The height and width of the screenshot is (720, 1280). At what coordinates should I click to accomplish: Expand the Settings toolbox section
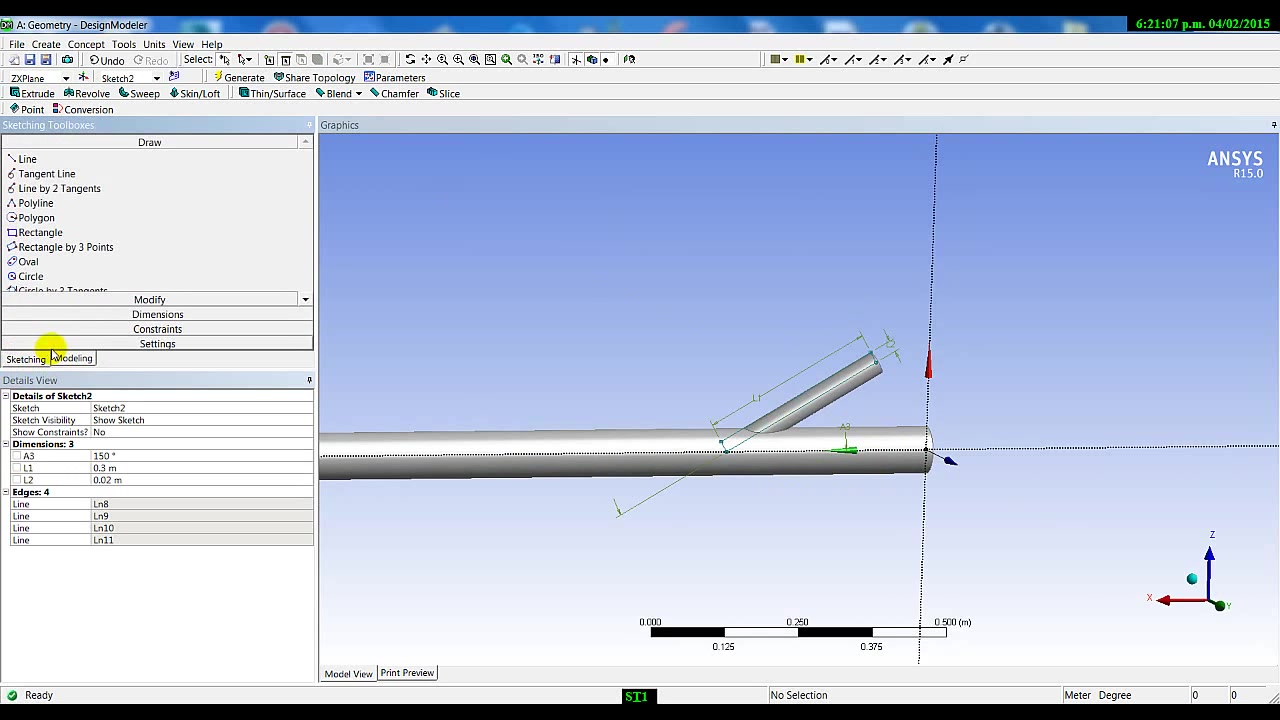[x=157, y=344]
